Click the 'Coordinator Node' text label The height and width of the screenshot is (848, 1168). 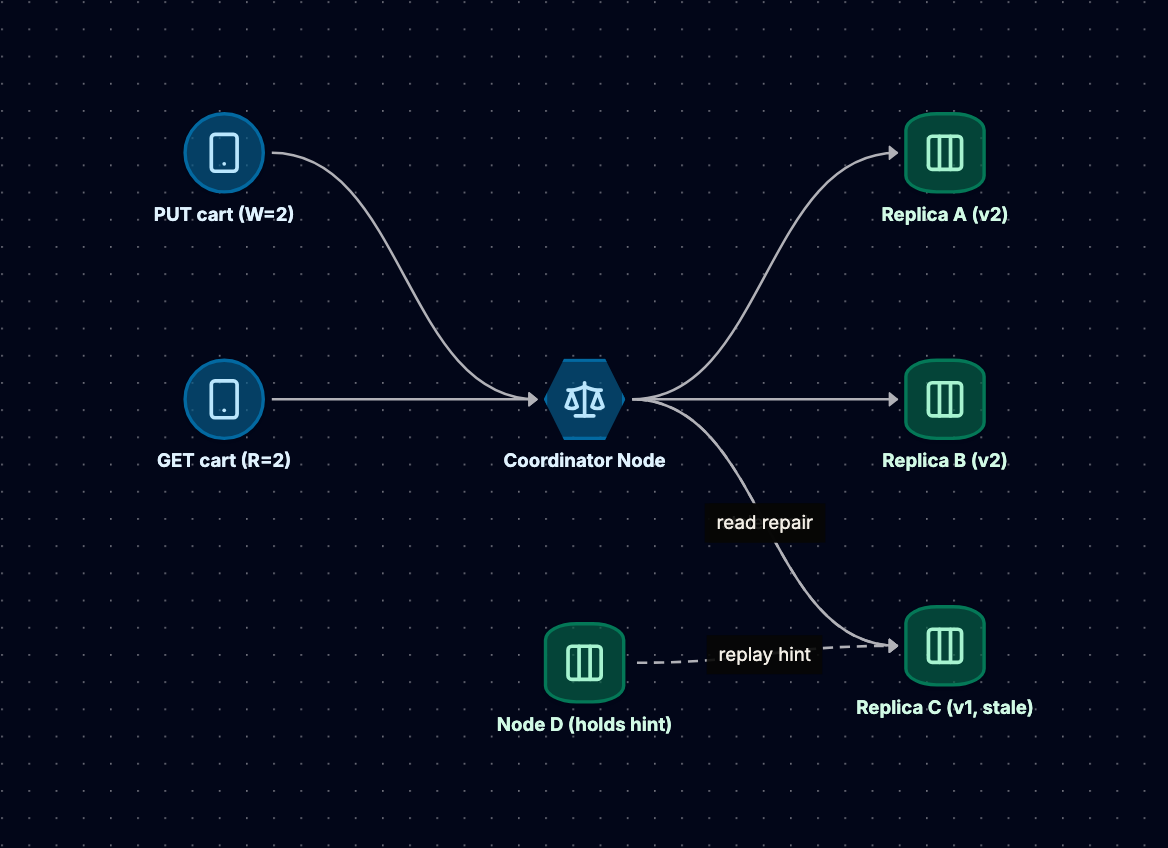point(584,461)
